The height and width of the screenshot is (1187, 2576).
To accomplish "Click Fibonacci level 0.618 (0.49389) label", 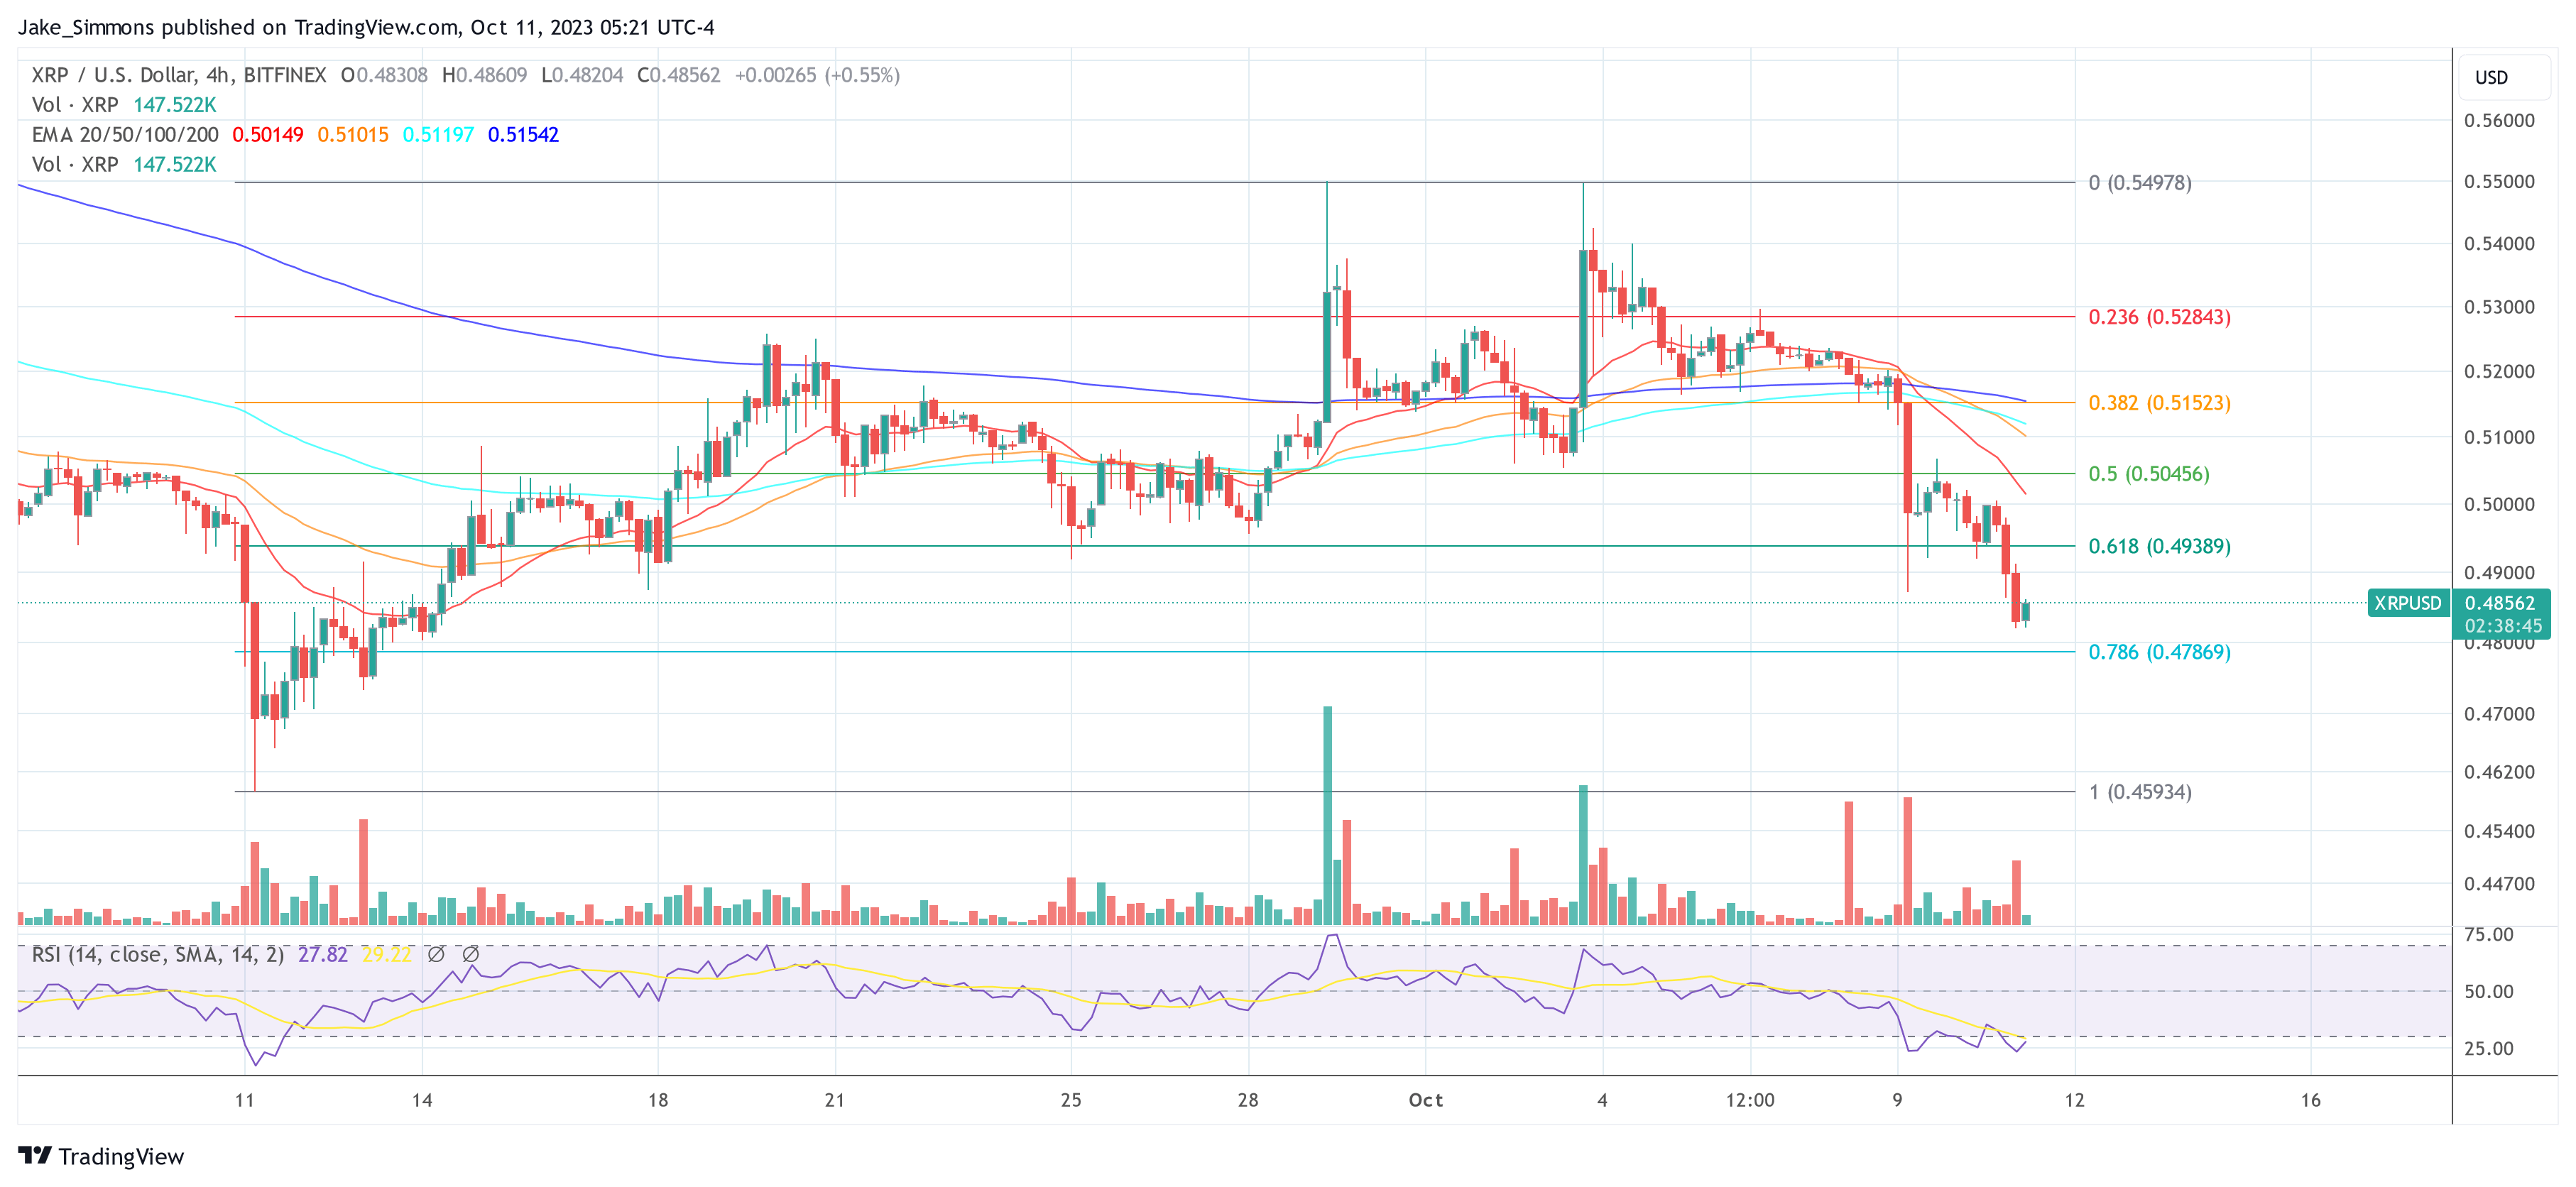I will (2159, 546).
